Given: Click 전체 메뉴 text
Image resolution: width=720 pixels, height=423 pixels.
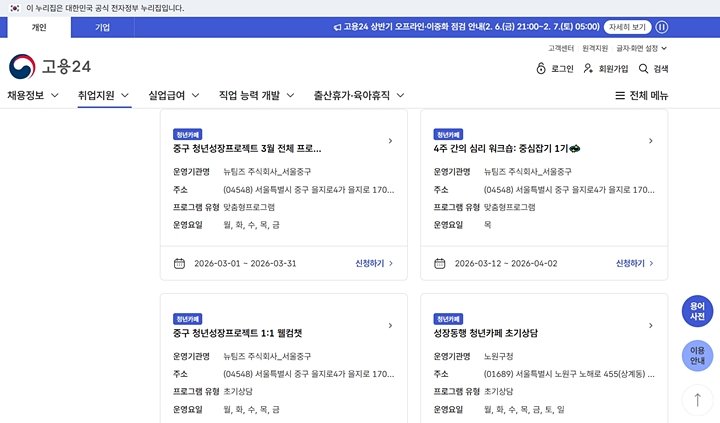Looking at the screenshot, I should point(648,96).
